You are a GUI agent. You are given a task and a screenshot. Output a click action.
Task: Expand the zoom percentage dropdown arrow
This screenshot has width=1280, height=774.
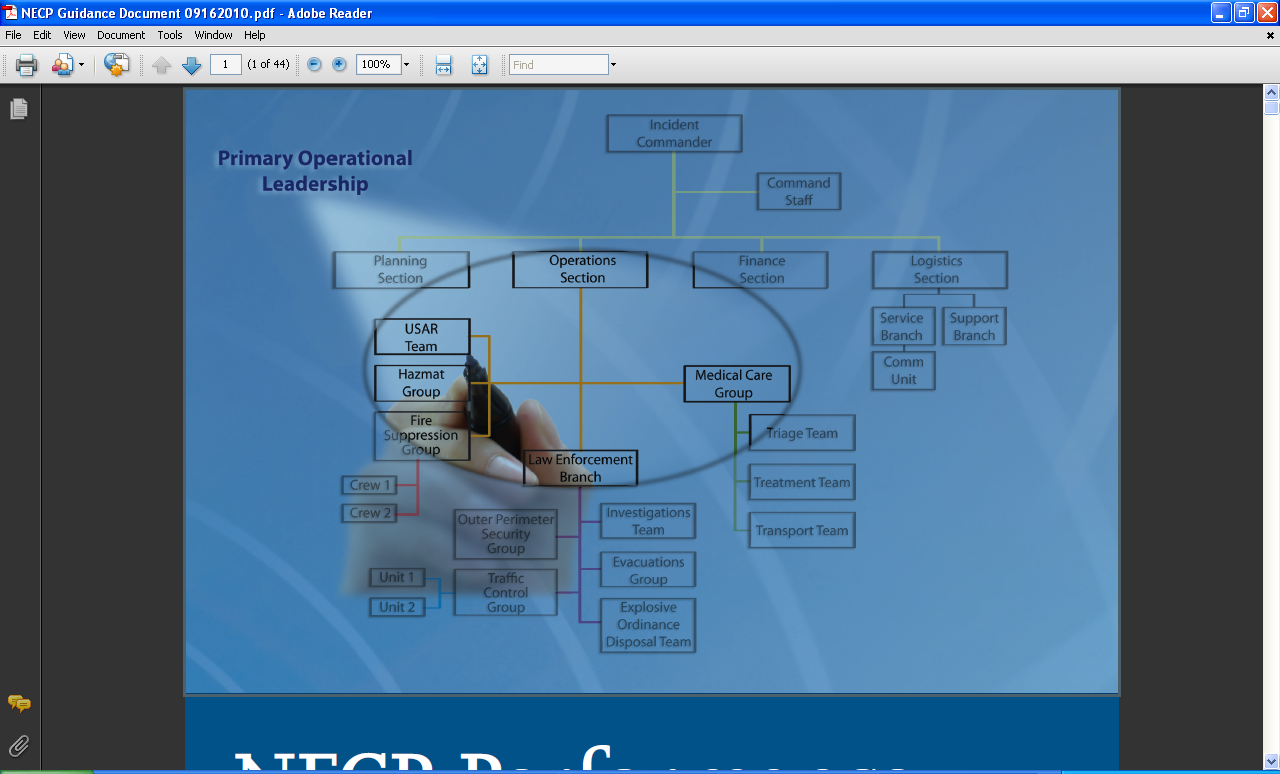click(x=406, y=65)
